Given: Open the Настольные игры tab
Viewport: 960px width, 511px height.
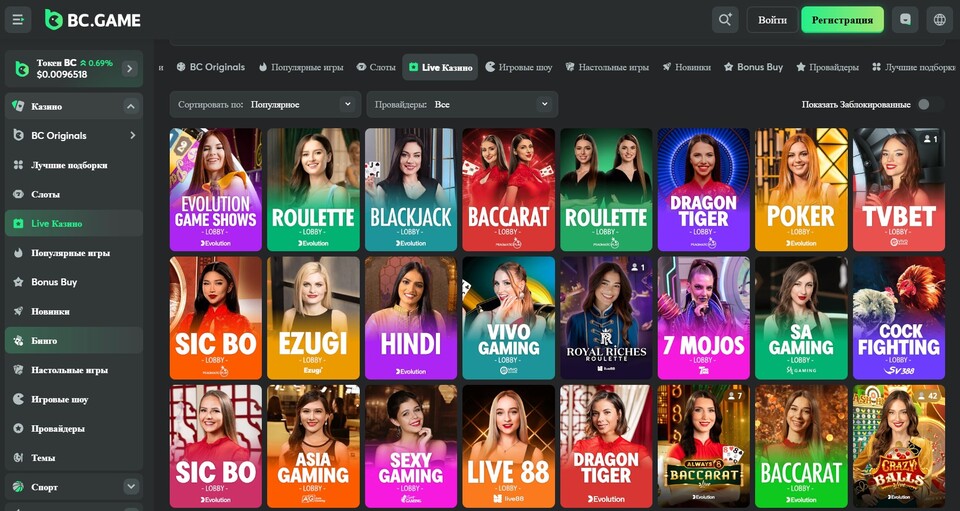Looking at the screenshot, I should pos(607,67).
